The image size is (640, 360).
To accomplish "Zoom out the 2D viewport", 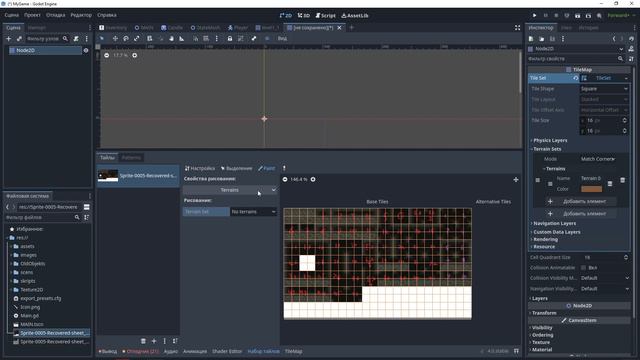I will click(x=107, y=55).
